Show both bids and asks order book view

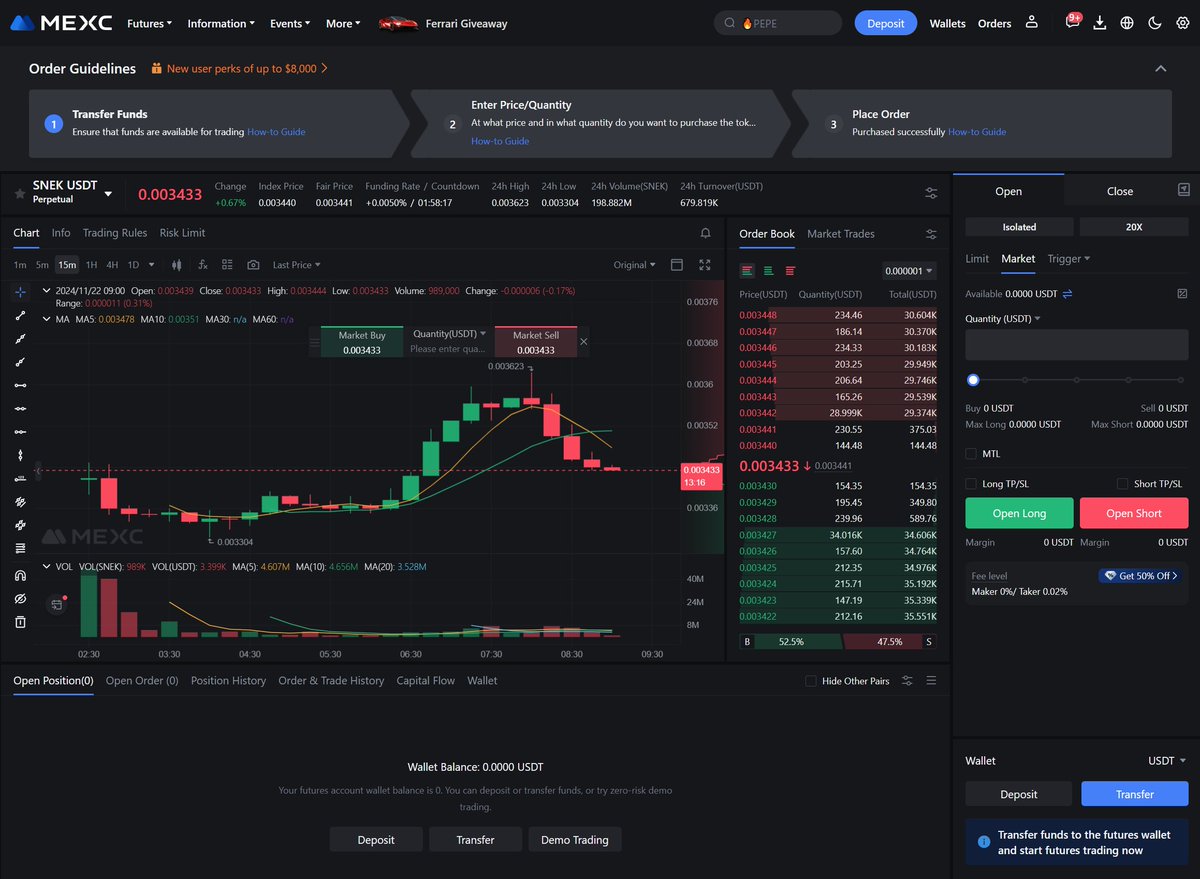click(747, 271)
